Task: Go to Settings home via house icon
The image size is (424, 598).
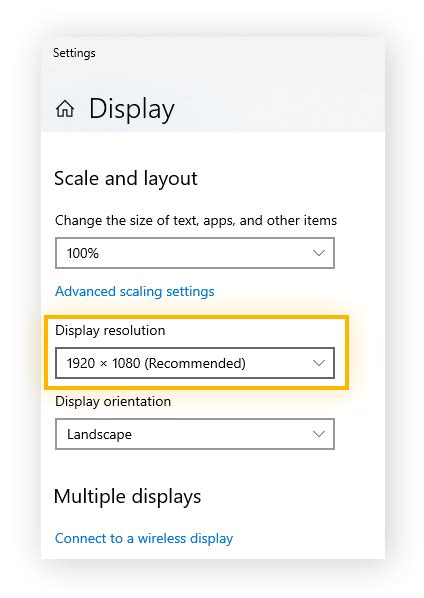Action: [65, 109]
